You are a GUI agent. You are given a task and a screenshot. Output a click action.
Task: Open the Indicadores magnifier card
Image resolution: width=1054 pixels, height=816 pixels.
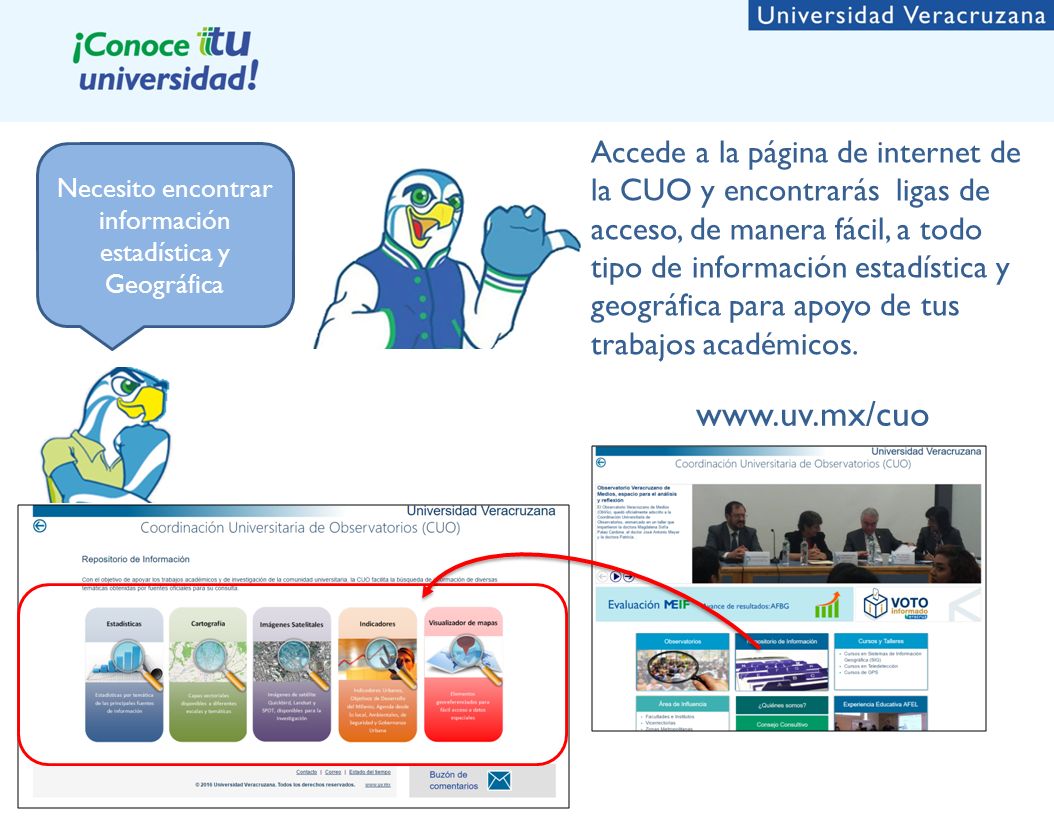[377, 674]
